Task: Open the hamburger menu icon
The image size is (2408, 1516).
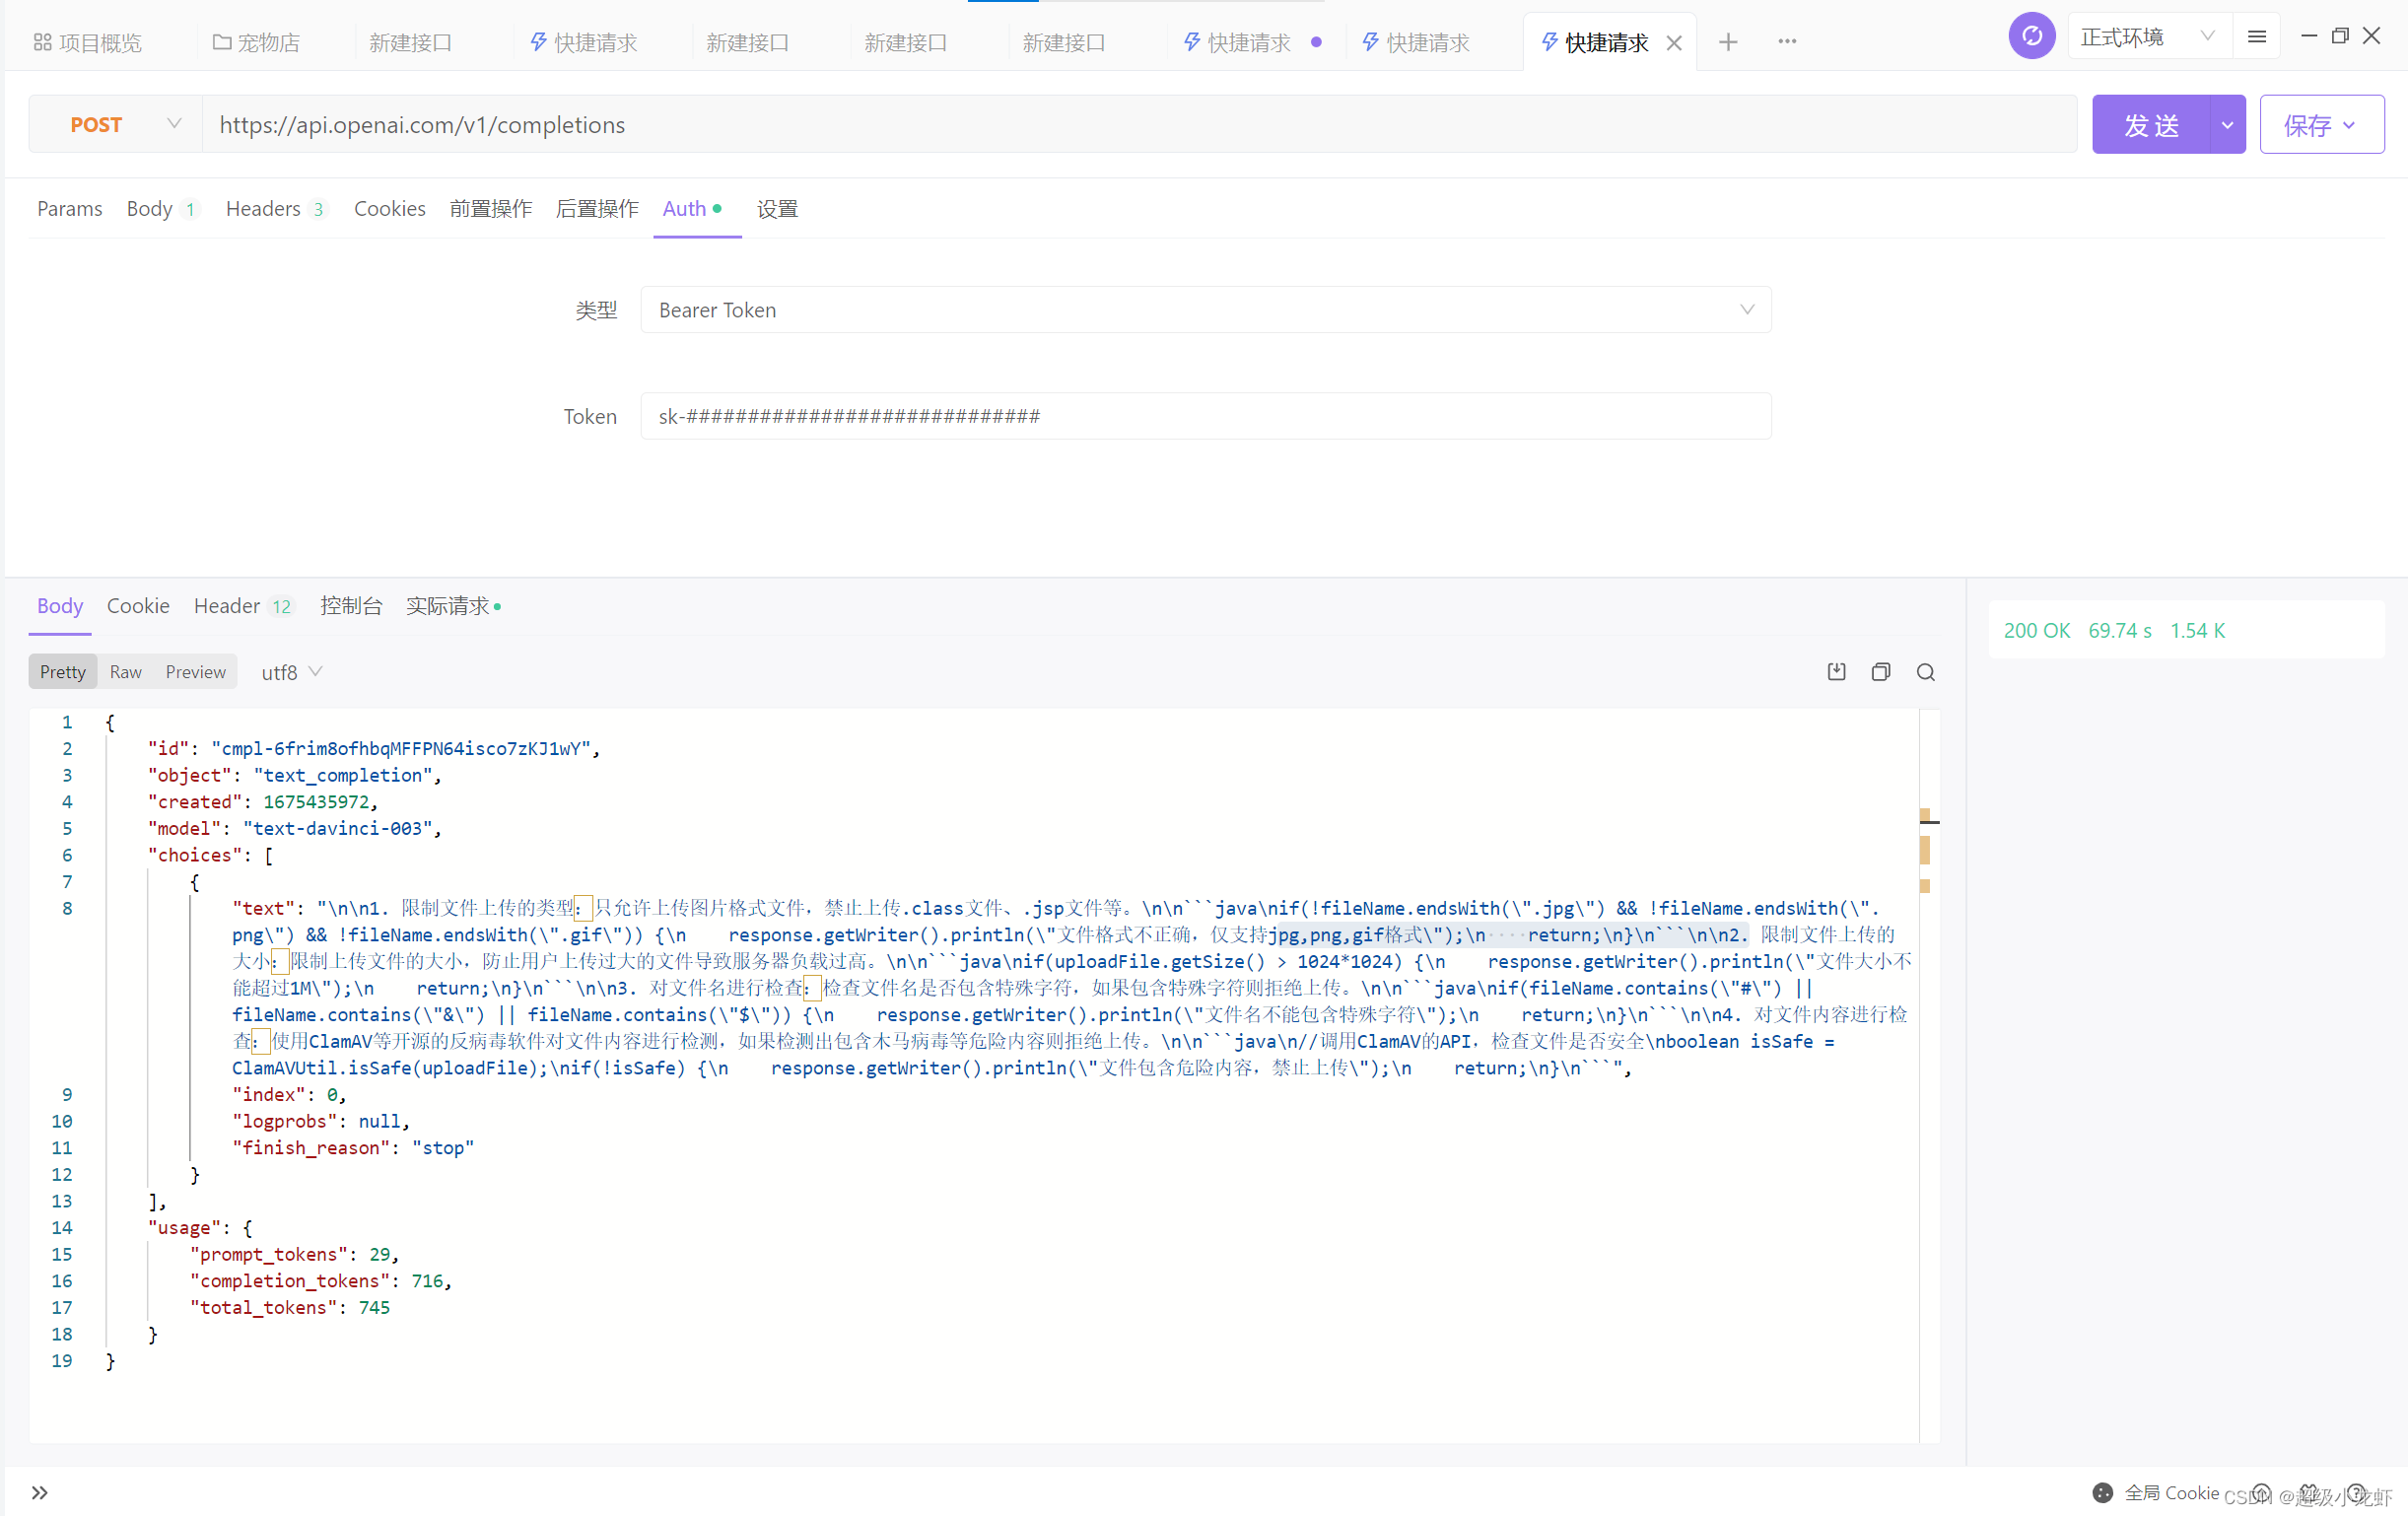Action: coord(2256,37)
